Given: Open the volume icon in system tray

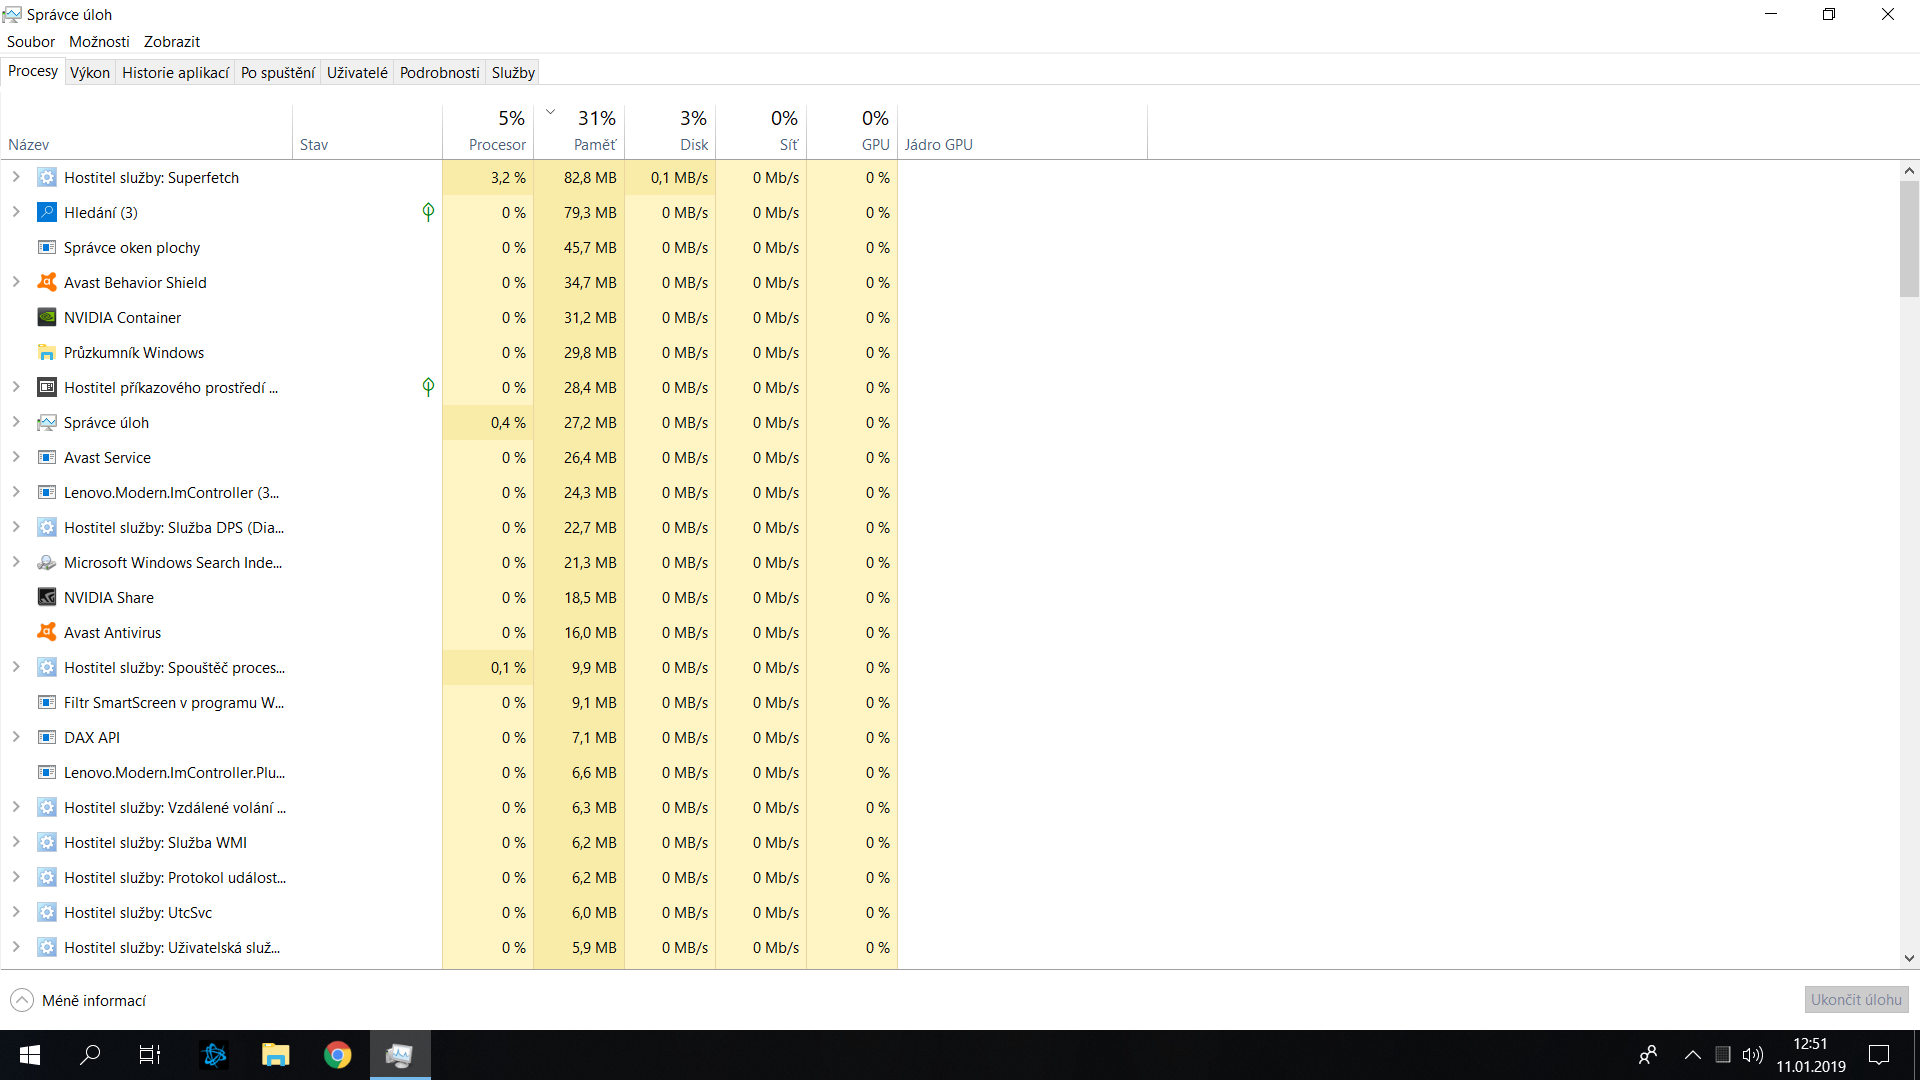Looking at the screenshot, I should click(x=1752, y=1055).
